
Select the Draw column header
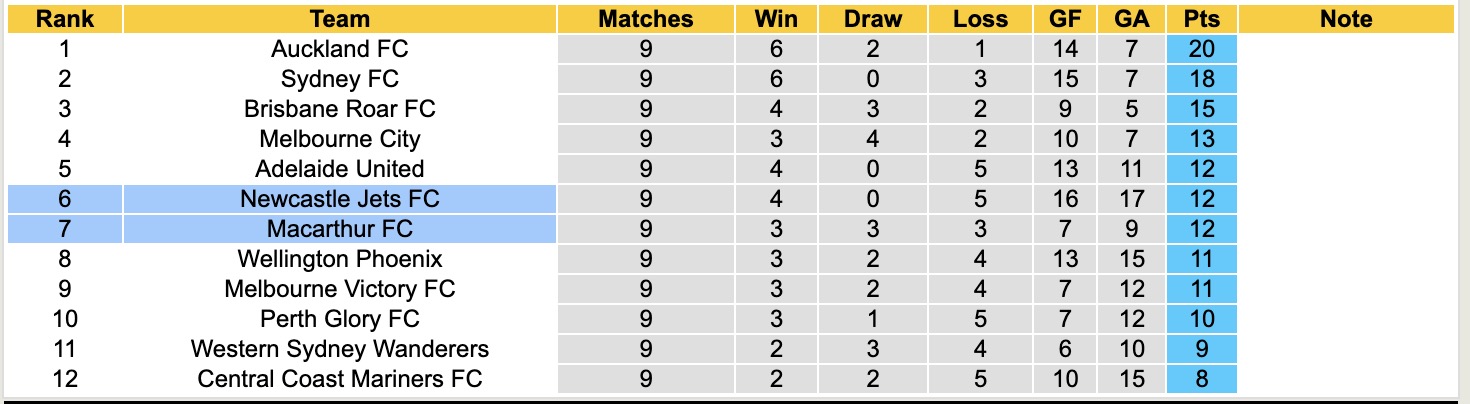[x=872, y=19]
